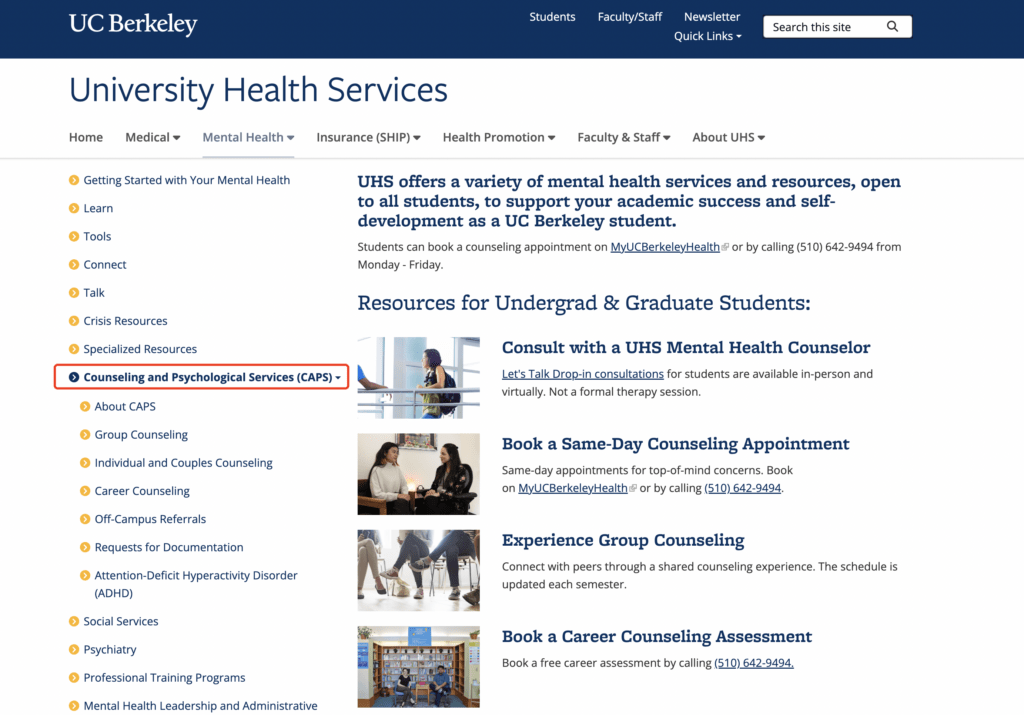Image resolution: width=1024 pixels, height=715 pixels.
Task: Click orange bullet beside About CAPS
Action: click(x=85, y=406)
